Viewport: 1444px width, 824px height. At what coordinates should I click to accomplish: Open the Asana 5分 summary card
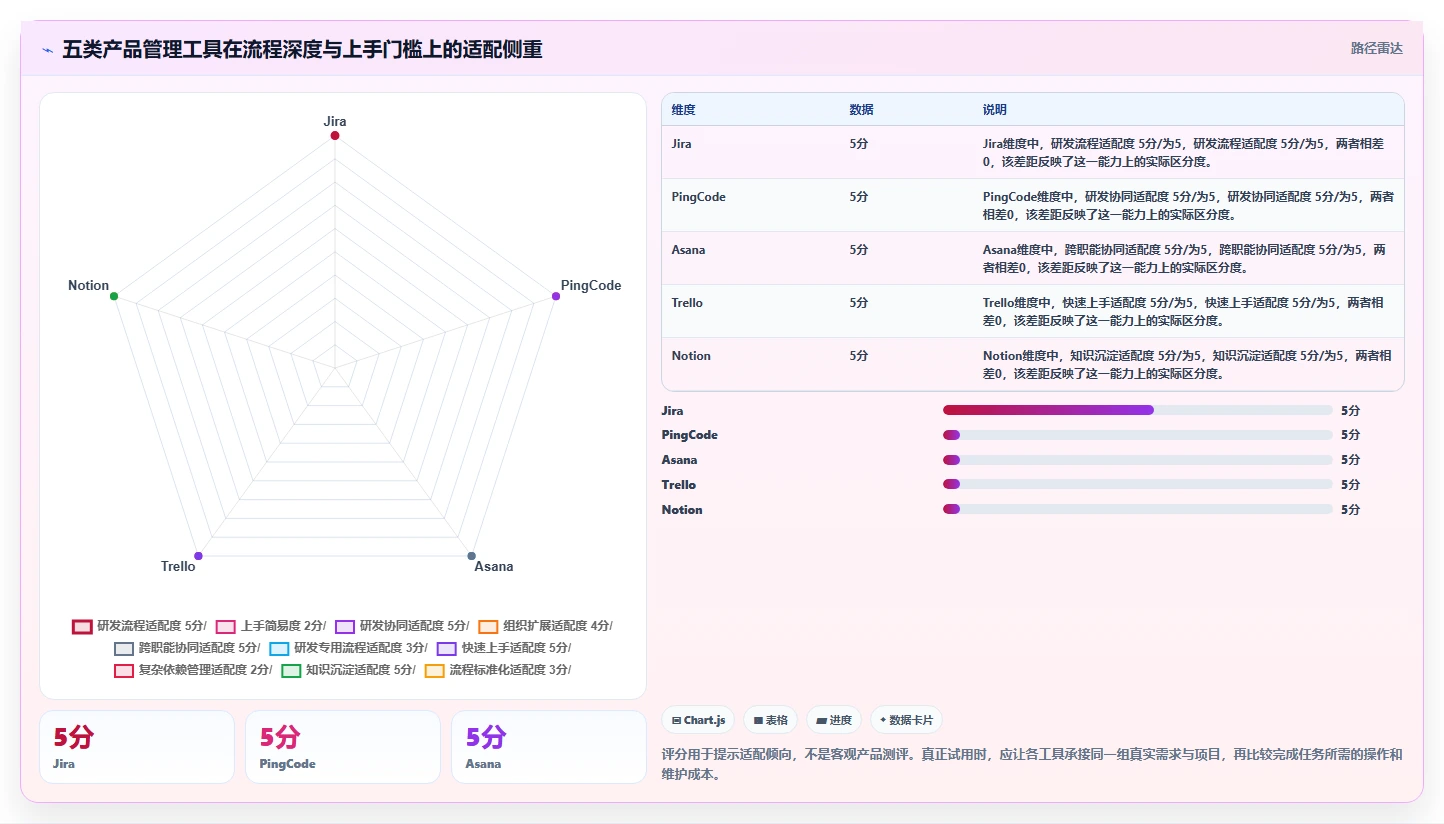tap(549, 747)
